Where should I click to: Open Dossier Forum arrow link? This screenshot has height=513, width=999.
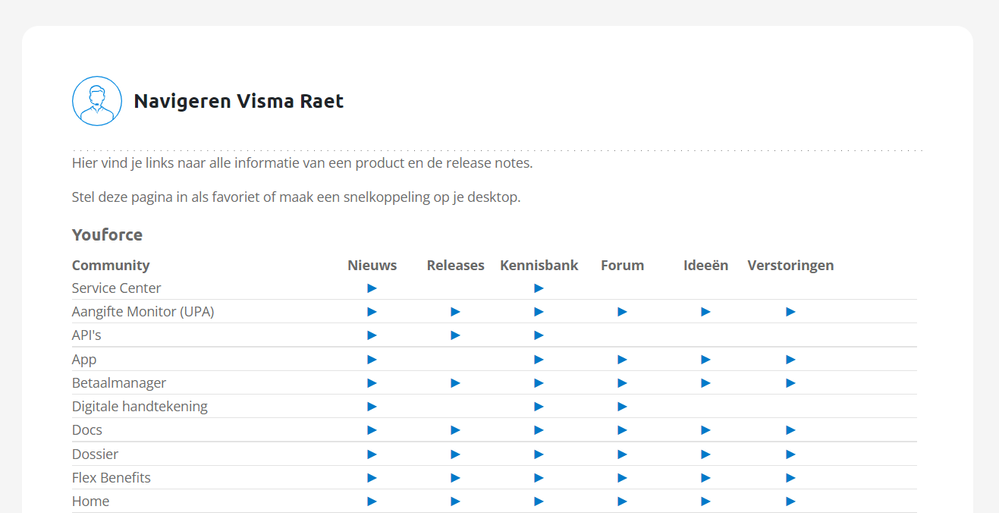pos(622,454)
